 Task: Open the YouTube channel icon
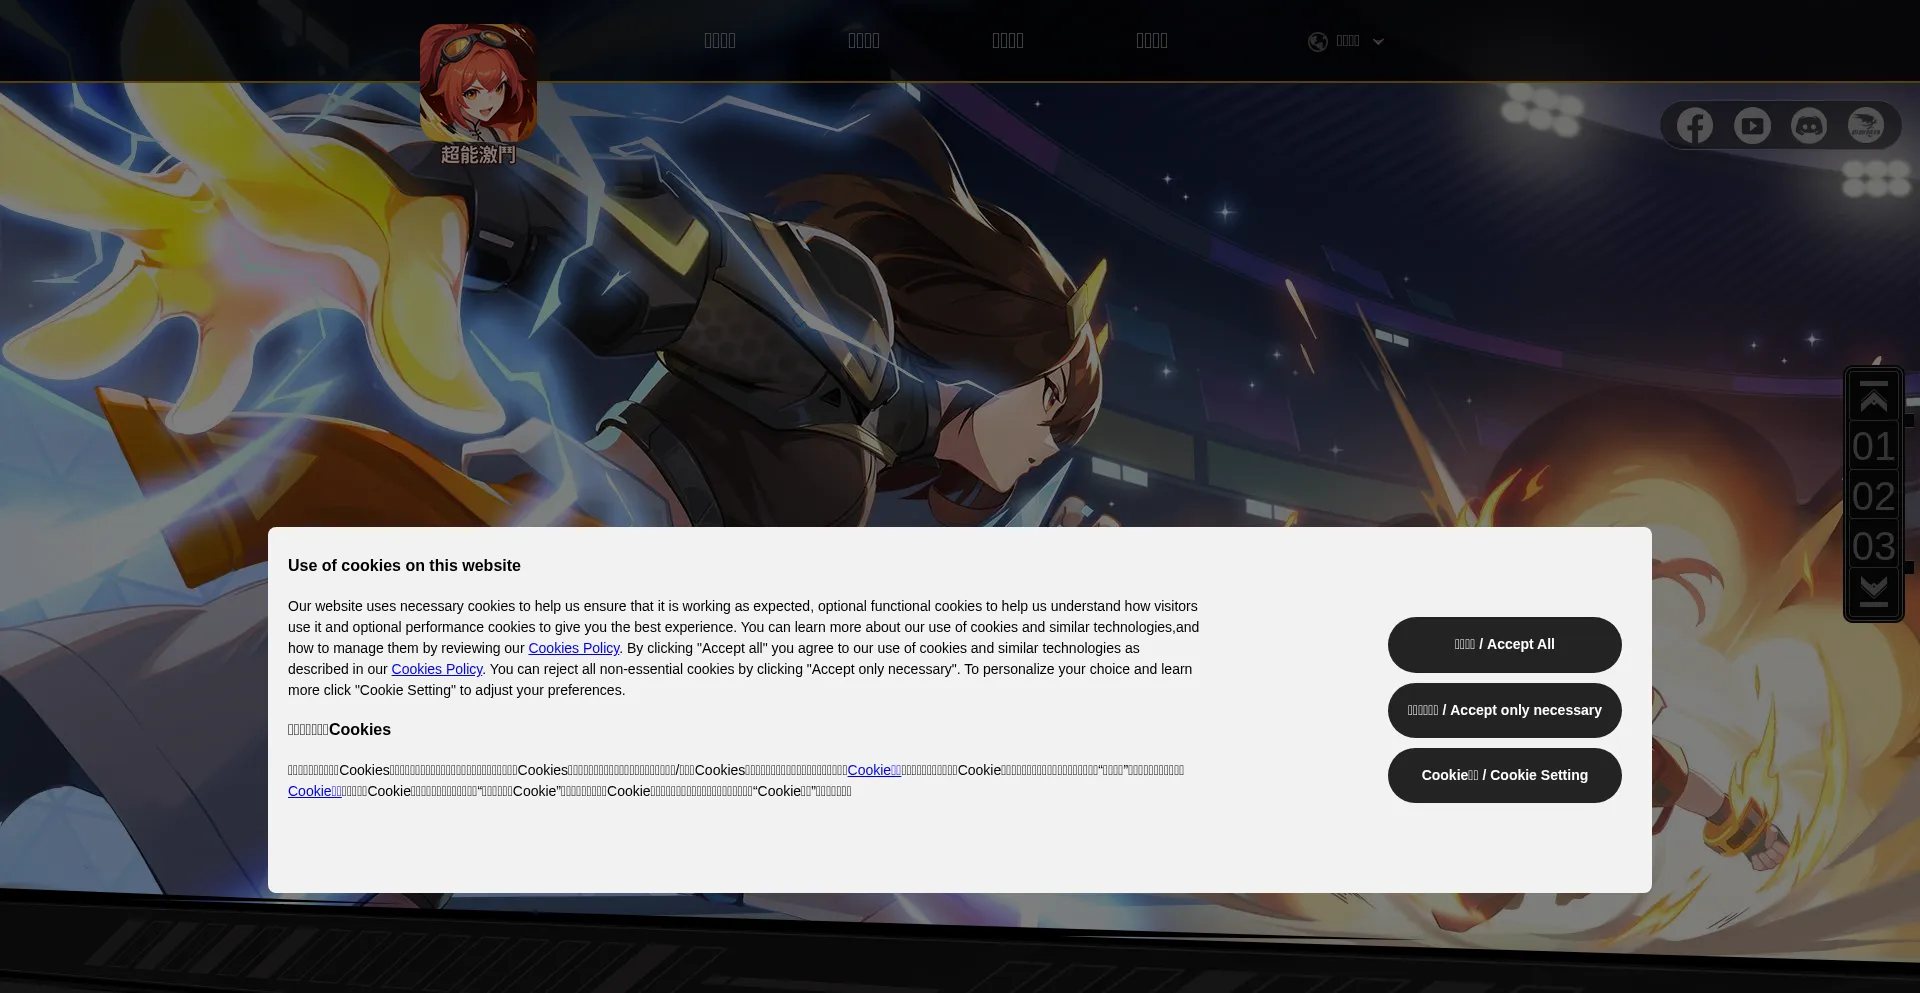[1752, 126]
